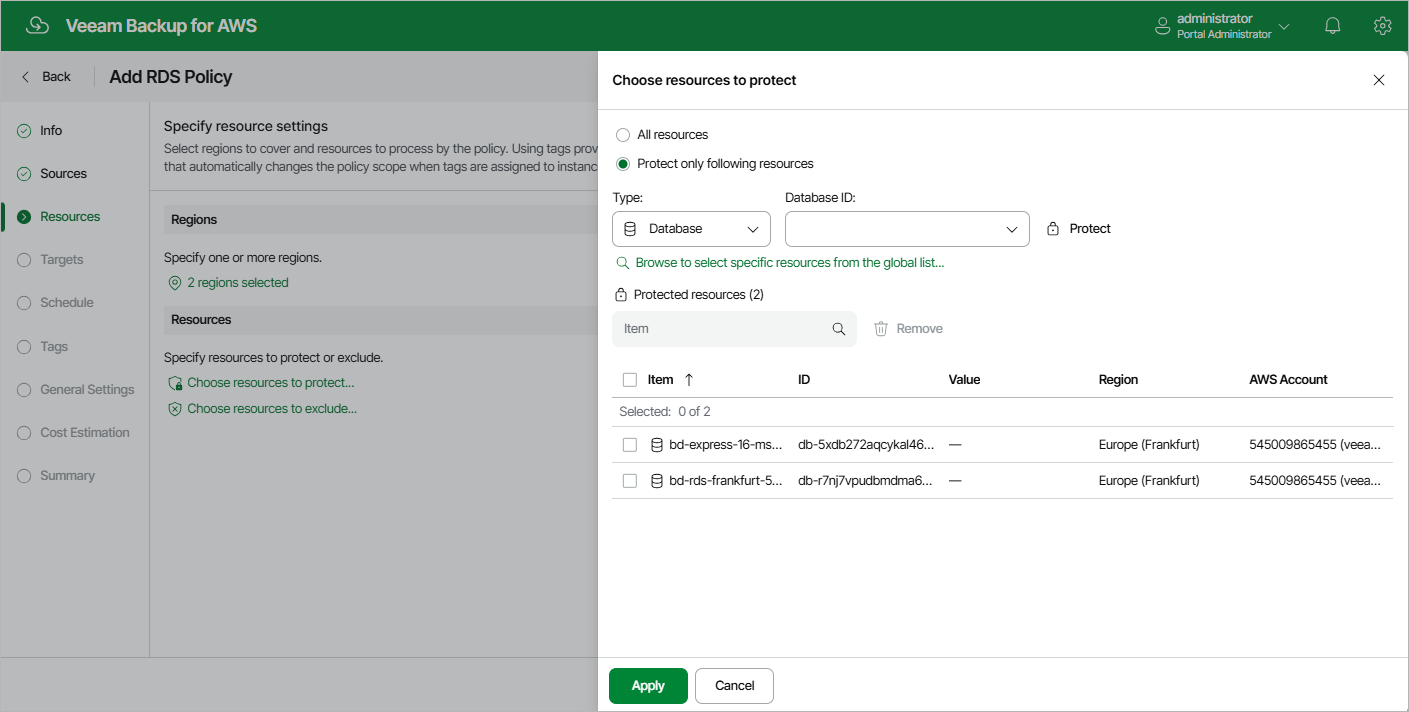Click the administrator user avatar icon
The image size is (1409, 712).
pos(1163,26)
